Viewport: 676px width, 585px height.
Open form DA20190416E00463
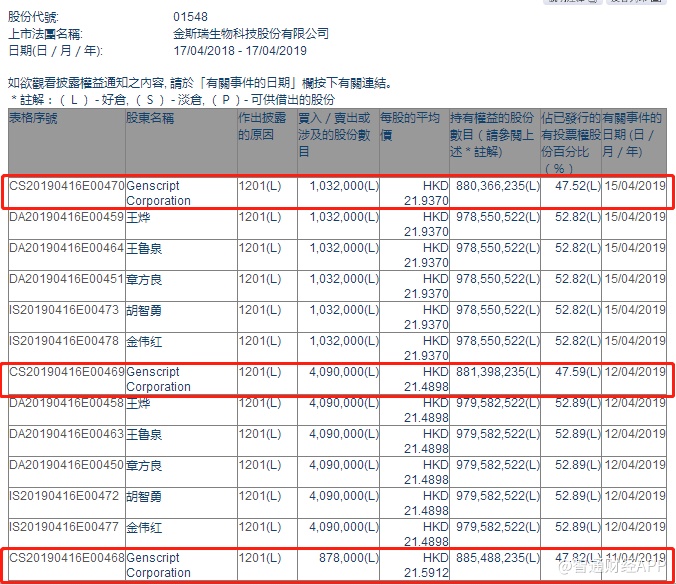pos(67,434)
